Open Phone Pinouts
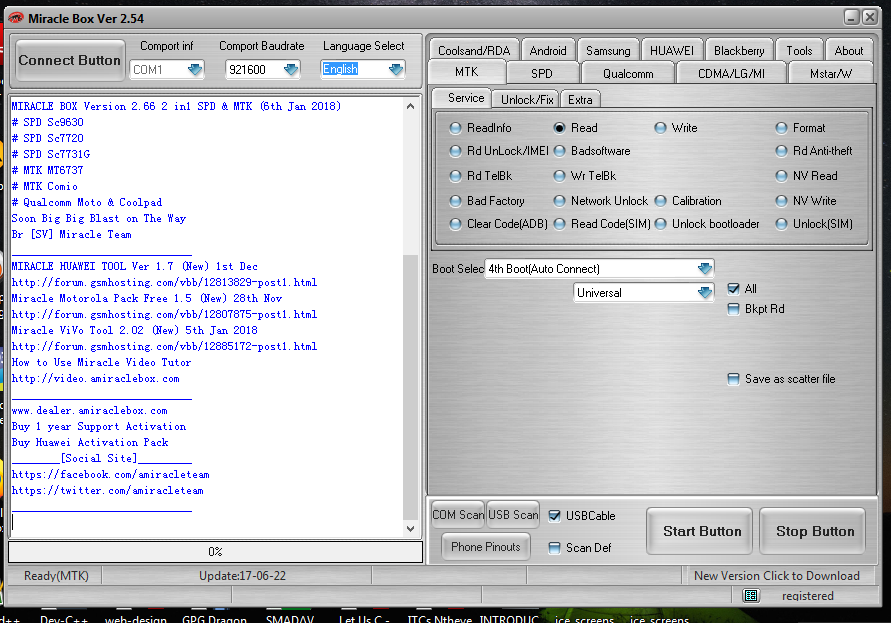 (486, 546)
